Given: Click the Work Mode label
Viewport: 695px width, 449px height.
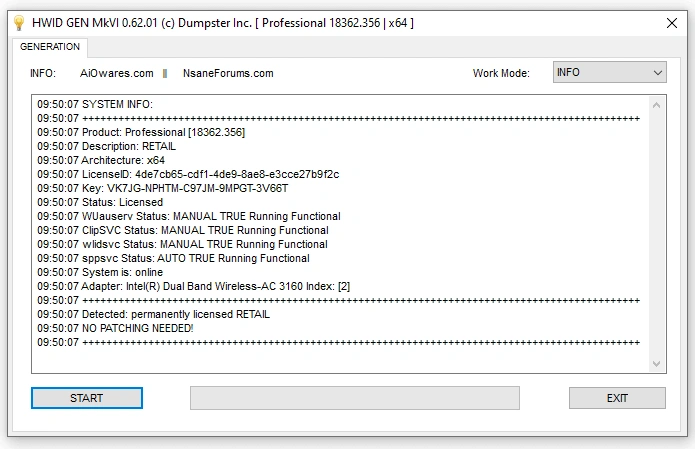Looking at the screenshot, I should coord(501,73).
